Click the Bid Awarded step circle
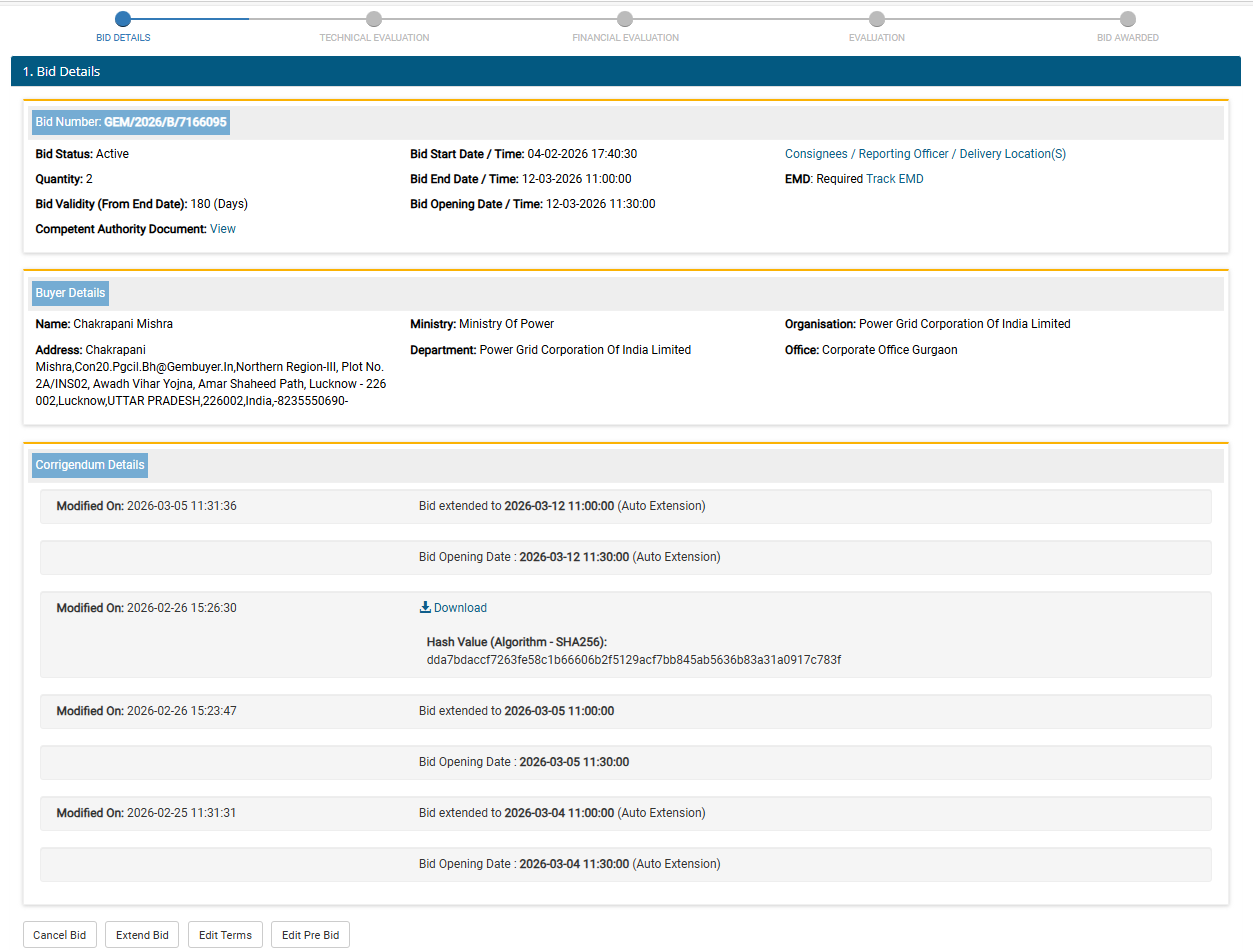Viewport: 1253px width, 950px height. (1128, 19)
